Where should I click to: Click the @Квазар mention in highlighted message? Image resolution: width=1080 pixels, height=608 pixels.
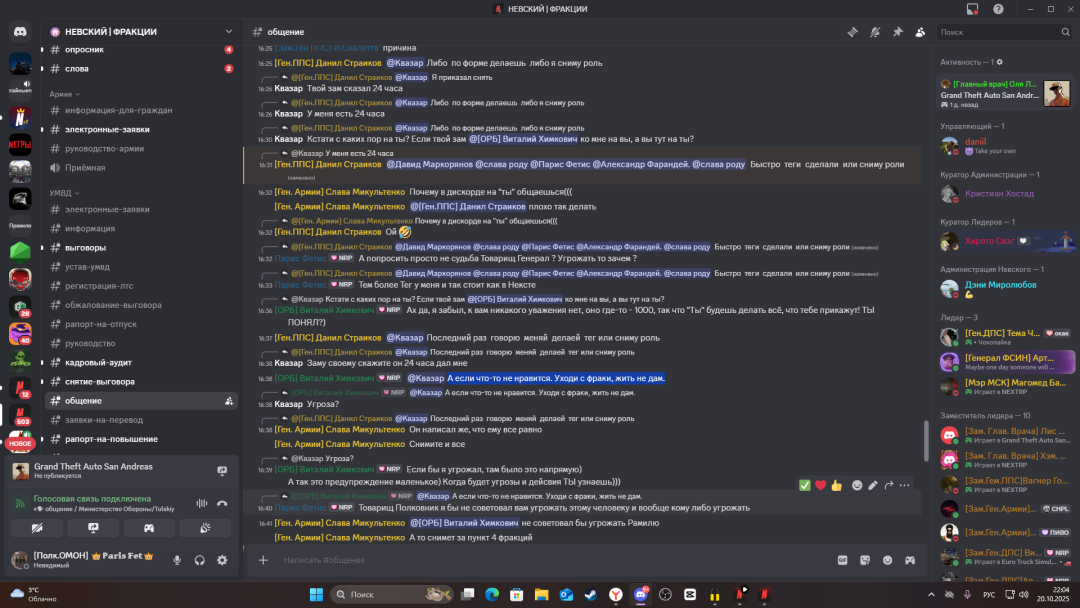(425, 378)
